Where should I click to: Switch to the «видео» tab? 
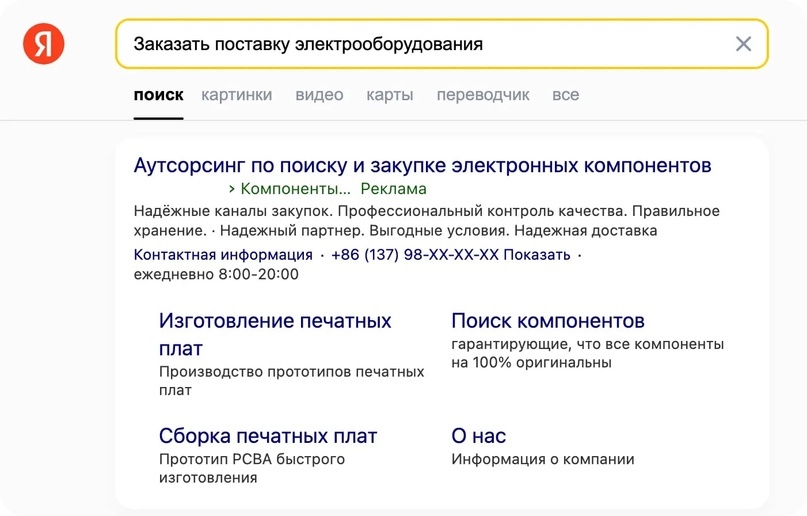319,95
